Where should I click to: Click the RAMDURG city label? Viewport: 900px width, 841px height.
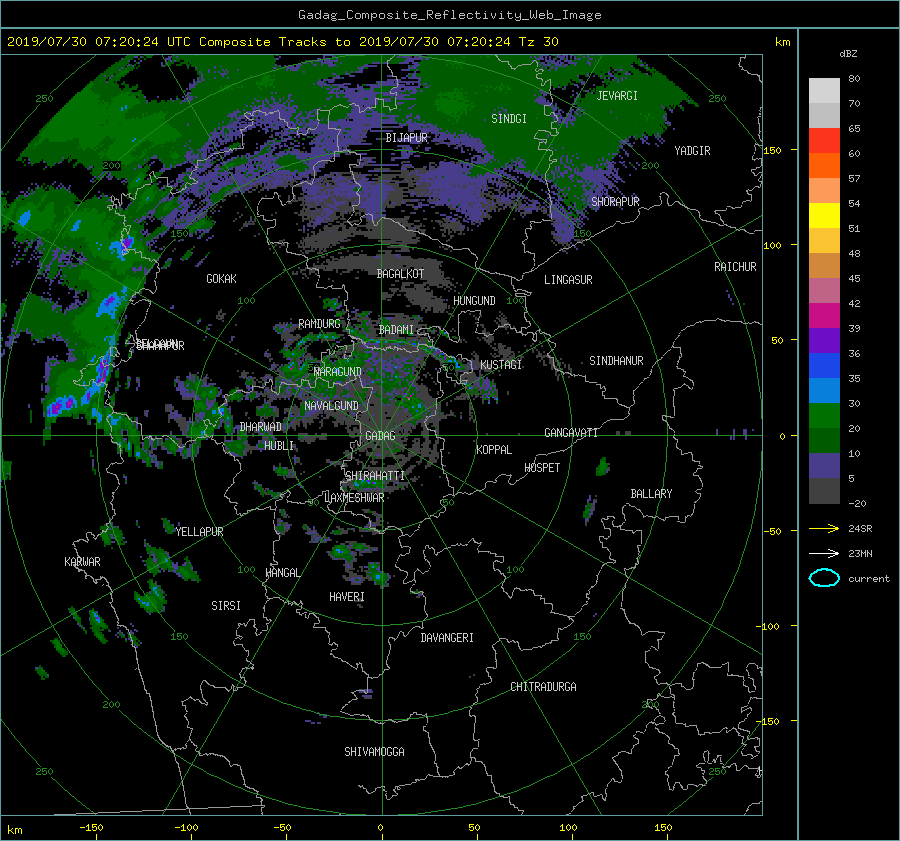click(x=319, y=324)
